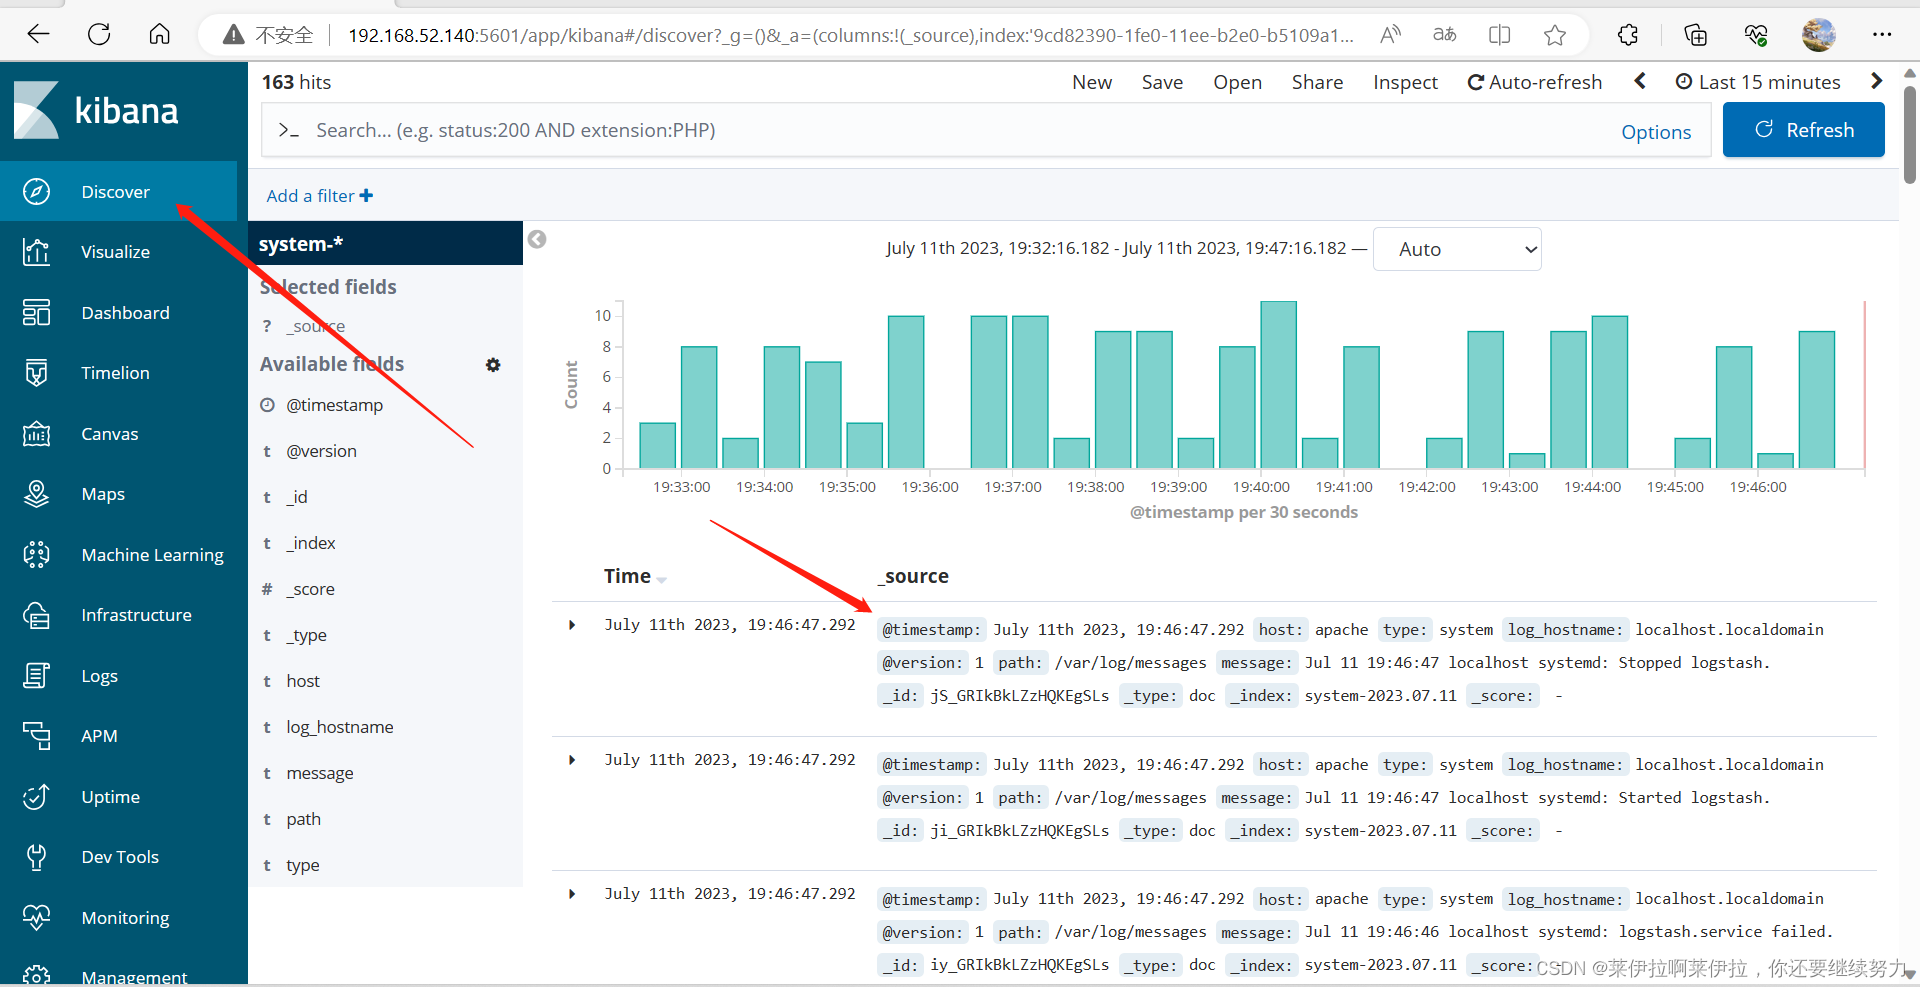Screen dimensions: 1920x987
Task: Select the _id field
Action: pyautogui.click(x=297, y=497)
